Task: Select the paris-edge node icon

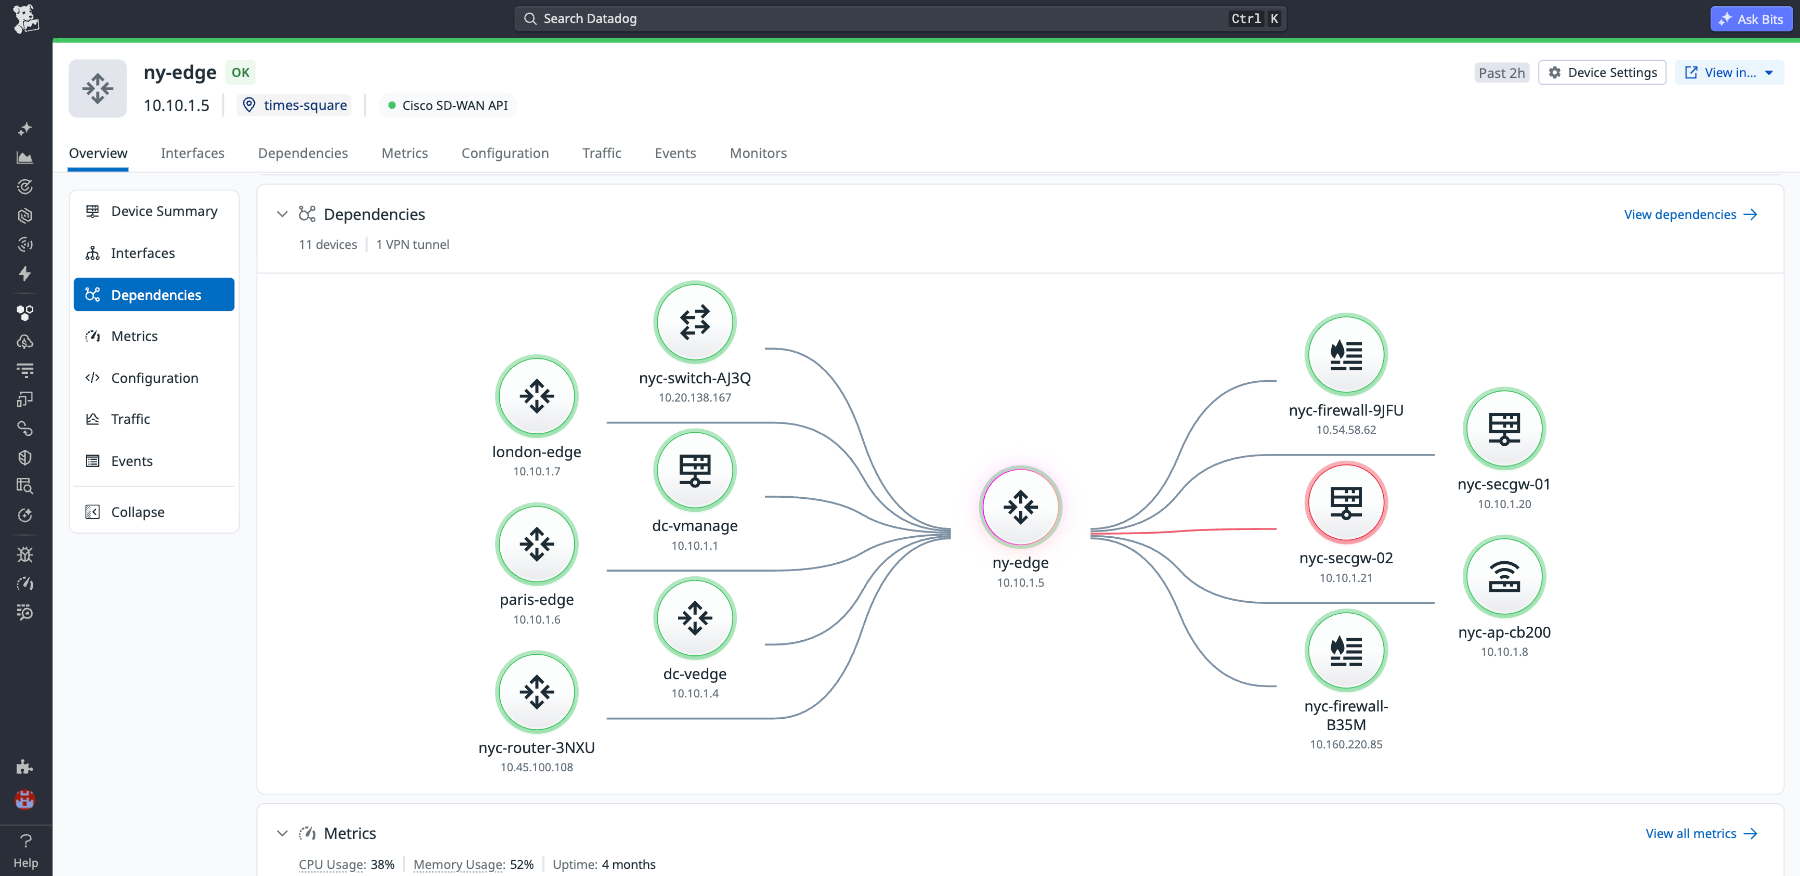Action: click(537, 544)
